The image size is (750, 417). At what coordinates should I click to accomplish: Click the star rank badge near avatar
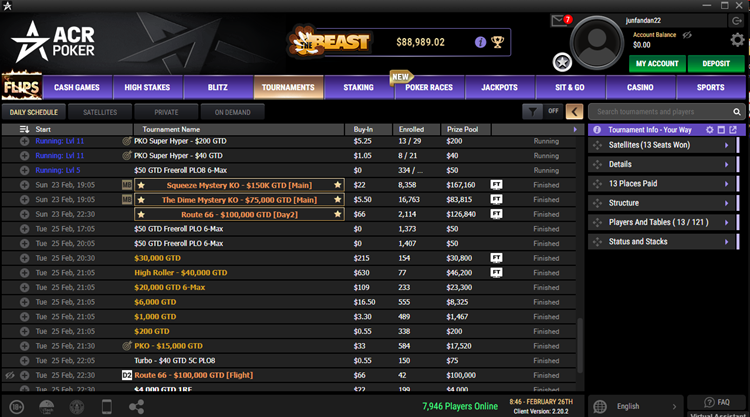[562, 65]
